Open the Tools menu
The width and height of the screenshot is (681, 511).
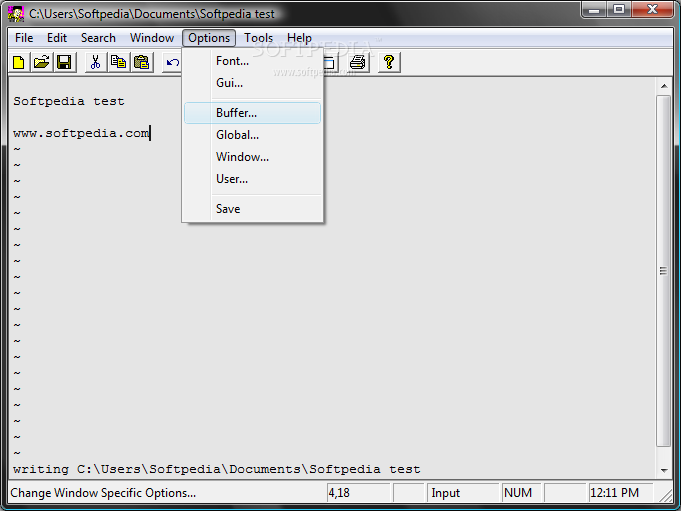[x=258, y=38]
